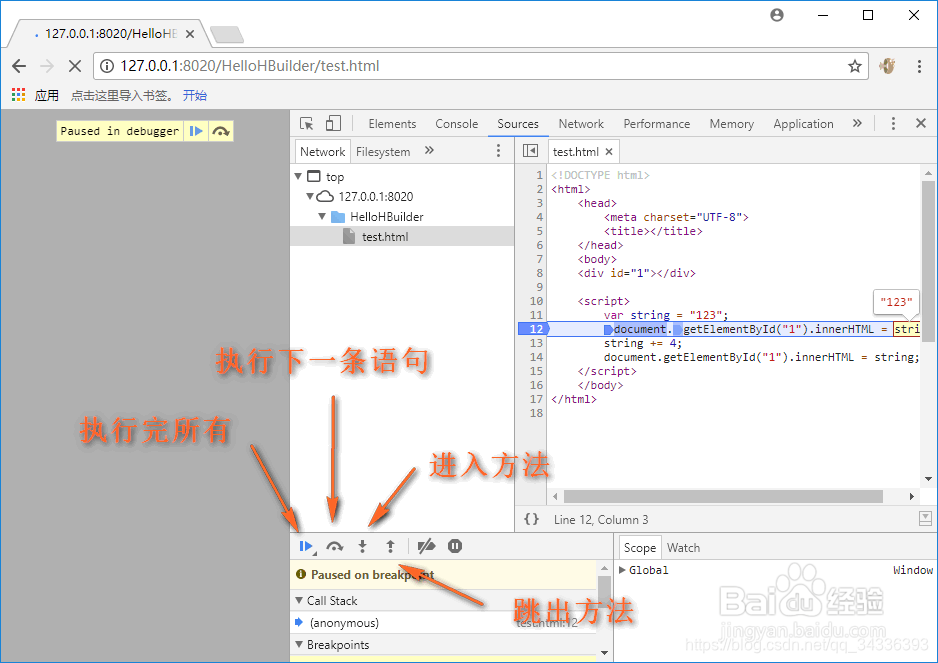Screen dimensions: 938x663
Task: Click the address bar URL
Action: coord(249,66)
